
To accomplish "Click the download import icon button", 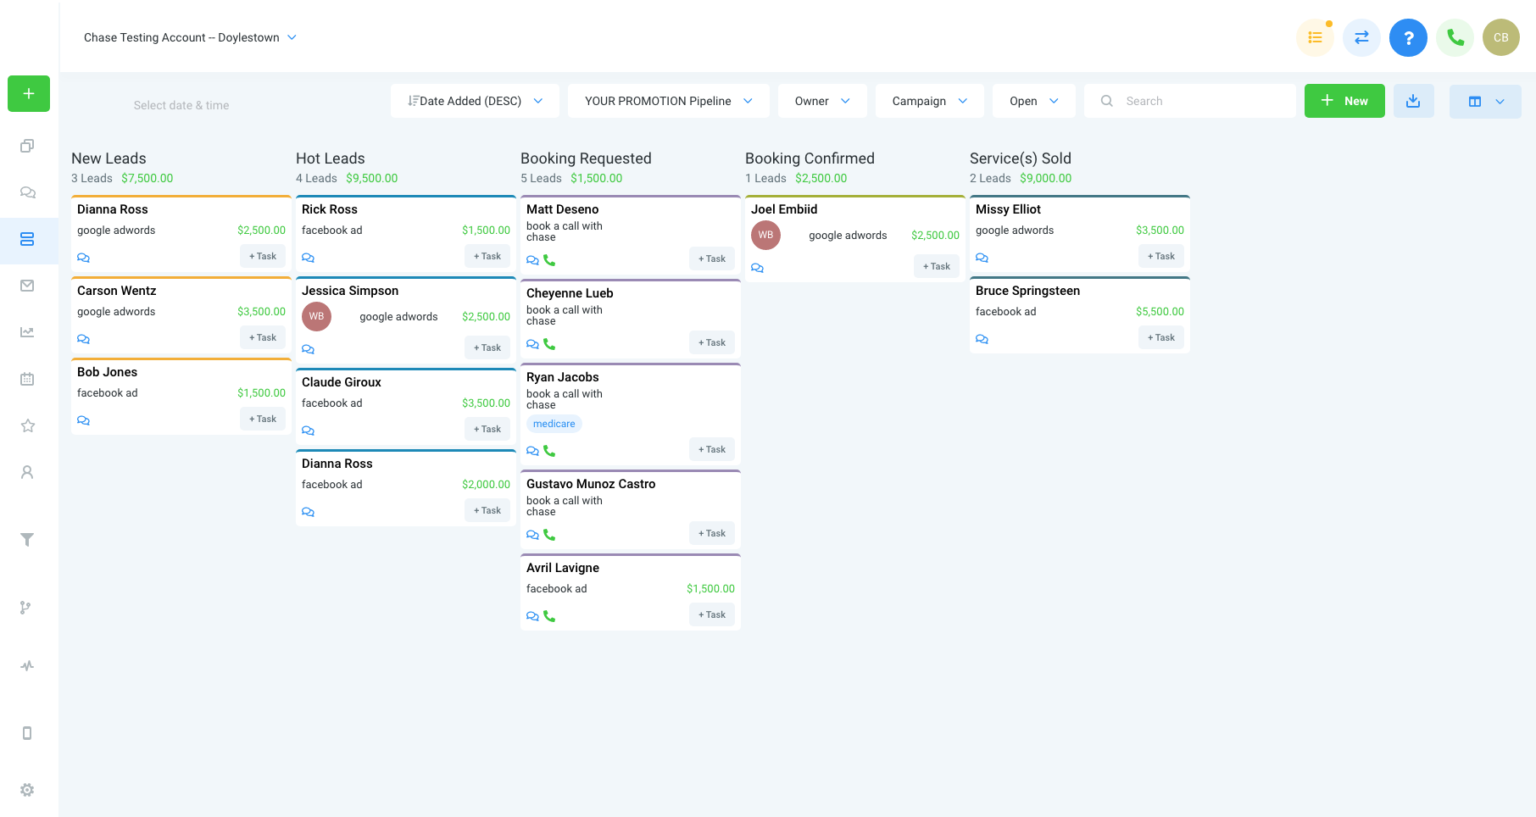I will click(x=1413, y=101).
